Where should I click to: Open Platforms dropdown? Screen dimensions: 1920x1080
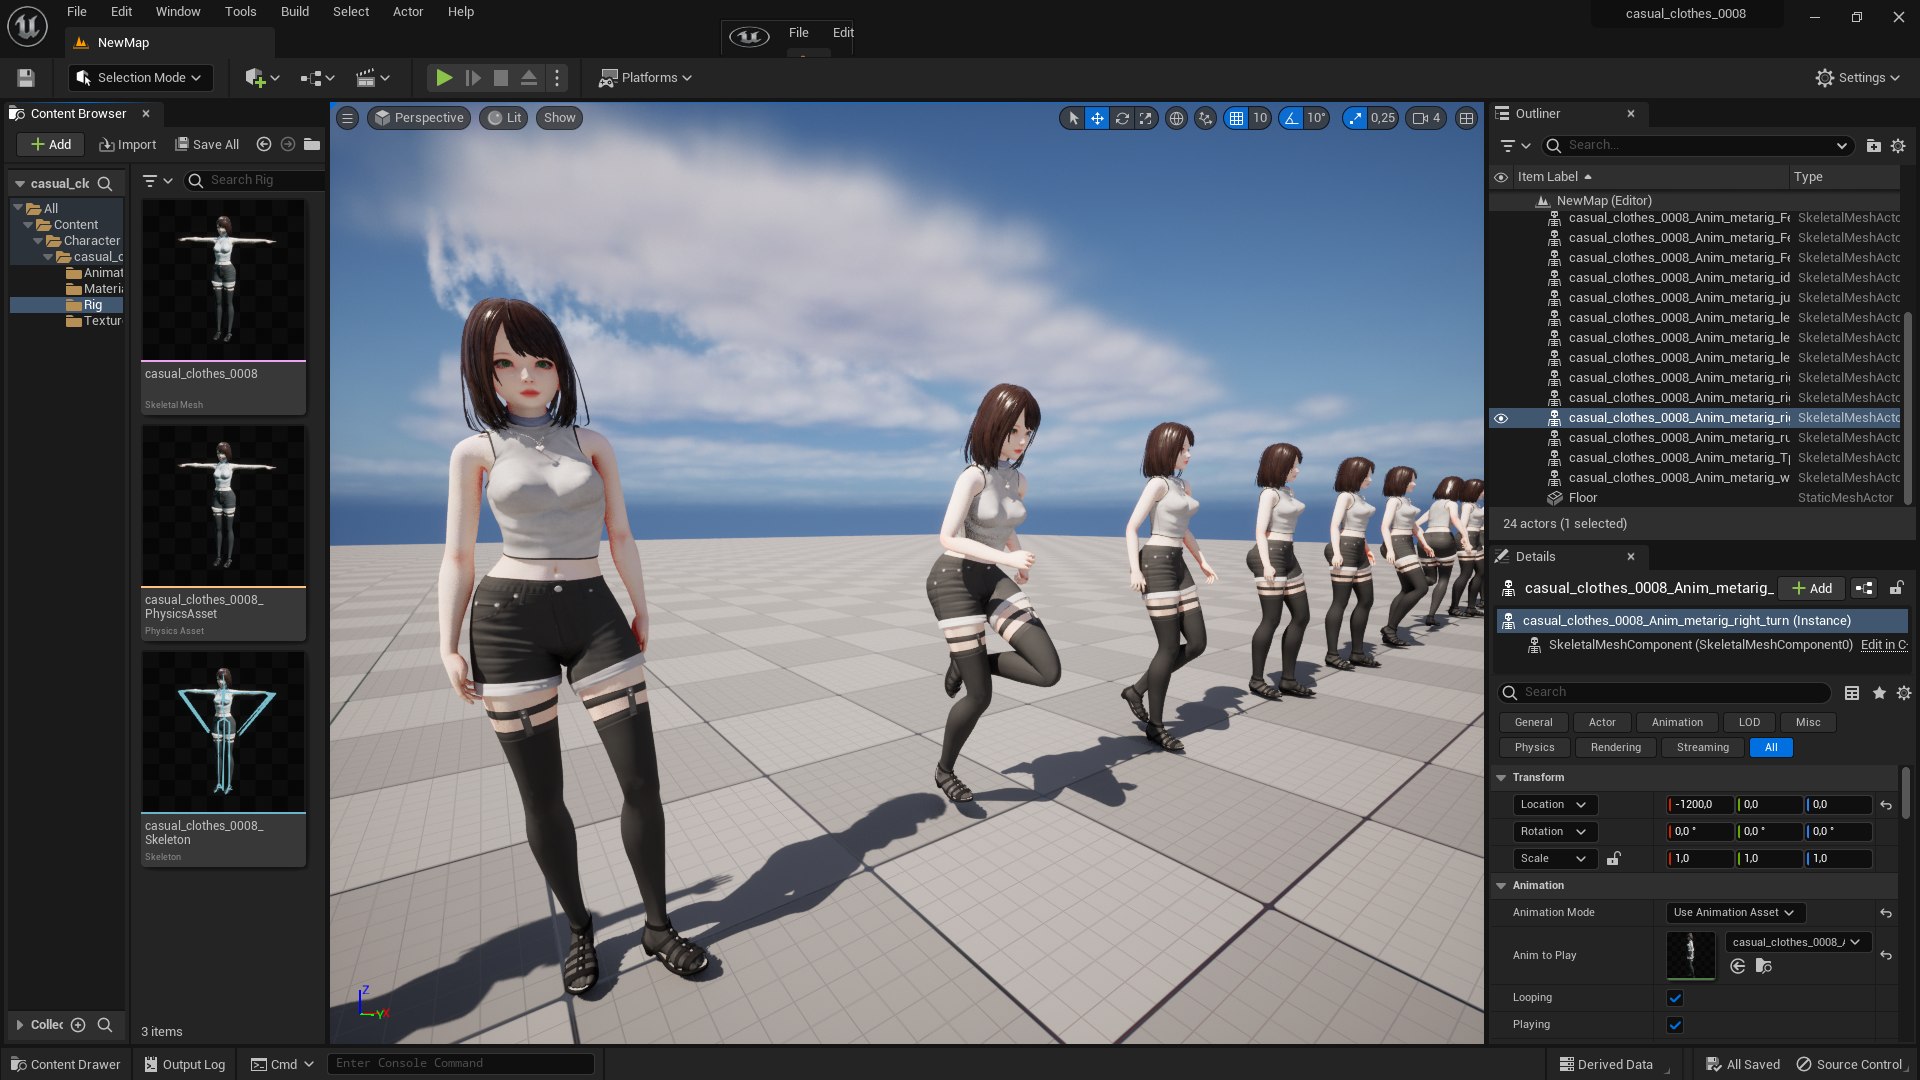[645, 78]
